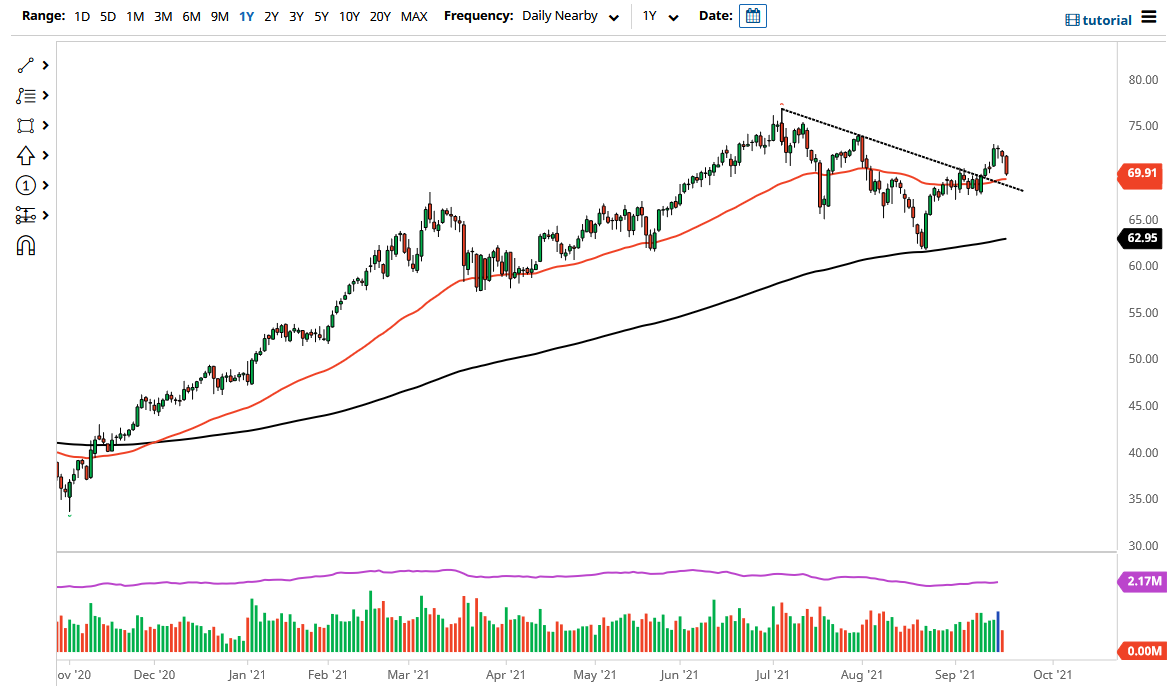
Task: Open the date calendar picker
Action: coord(751,15)
